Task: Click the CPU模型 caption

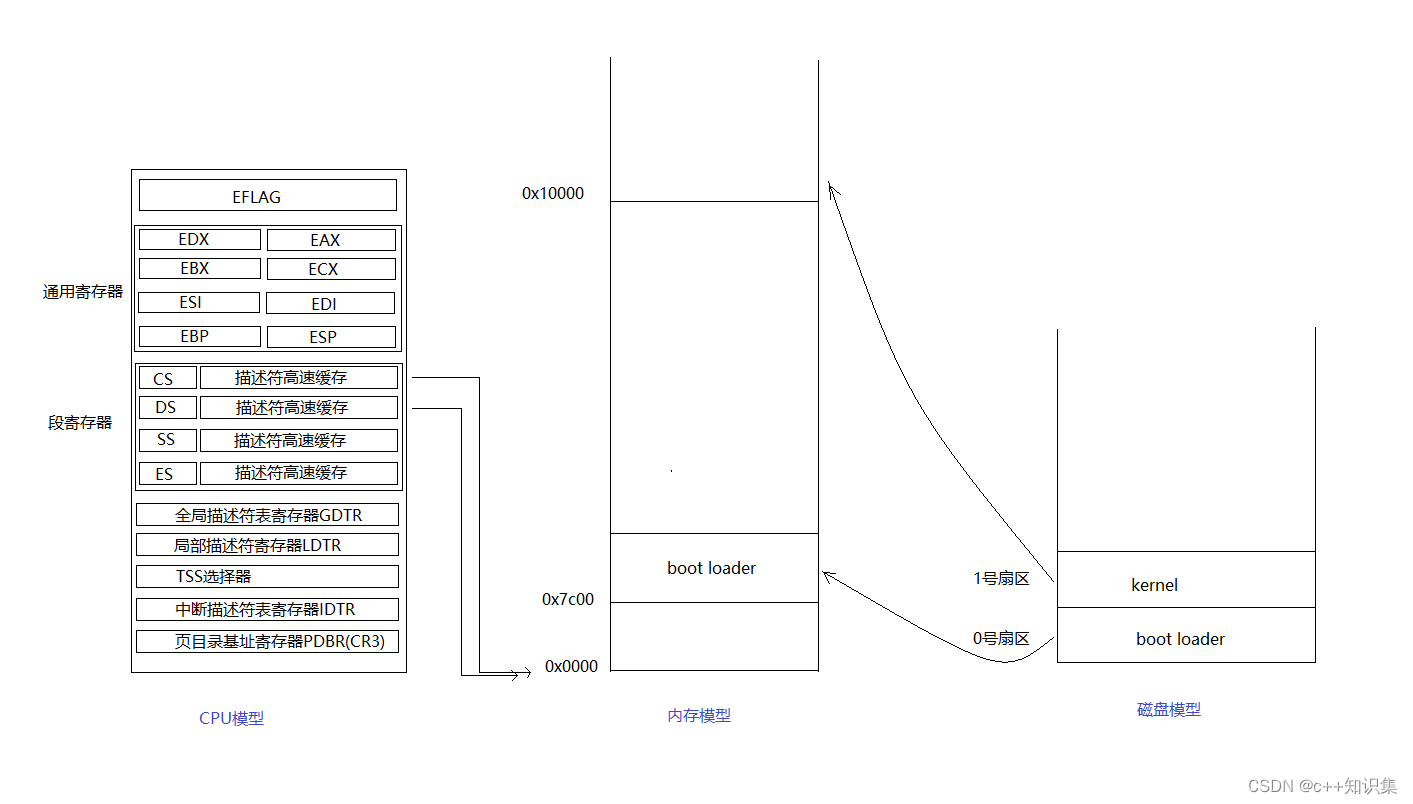Action: 232,718
